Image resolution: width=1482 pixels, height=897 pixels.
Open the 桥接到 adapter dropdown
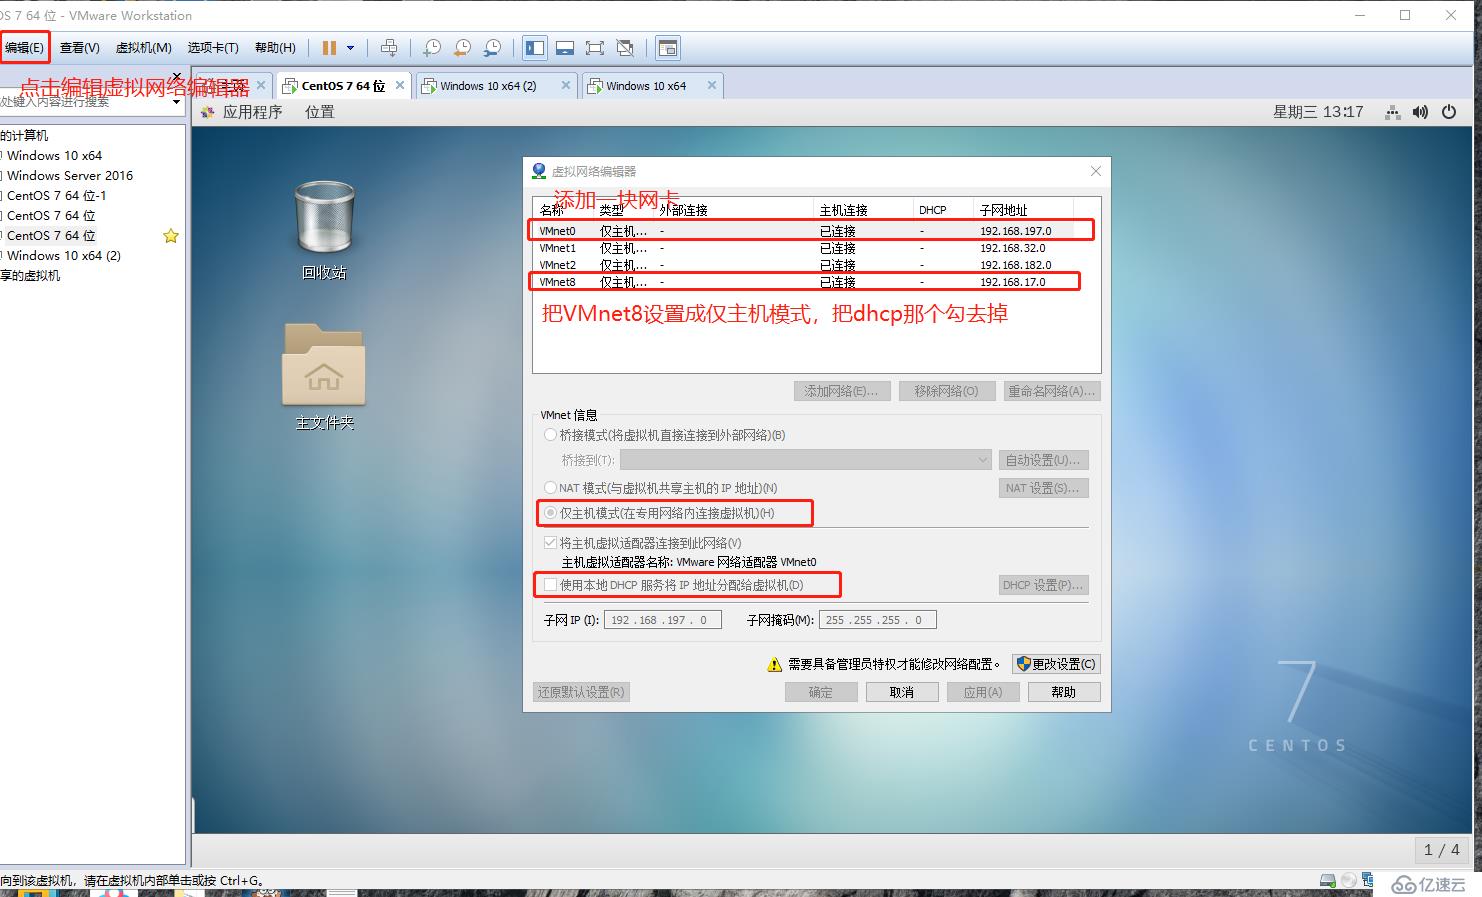(806, 460)
